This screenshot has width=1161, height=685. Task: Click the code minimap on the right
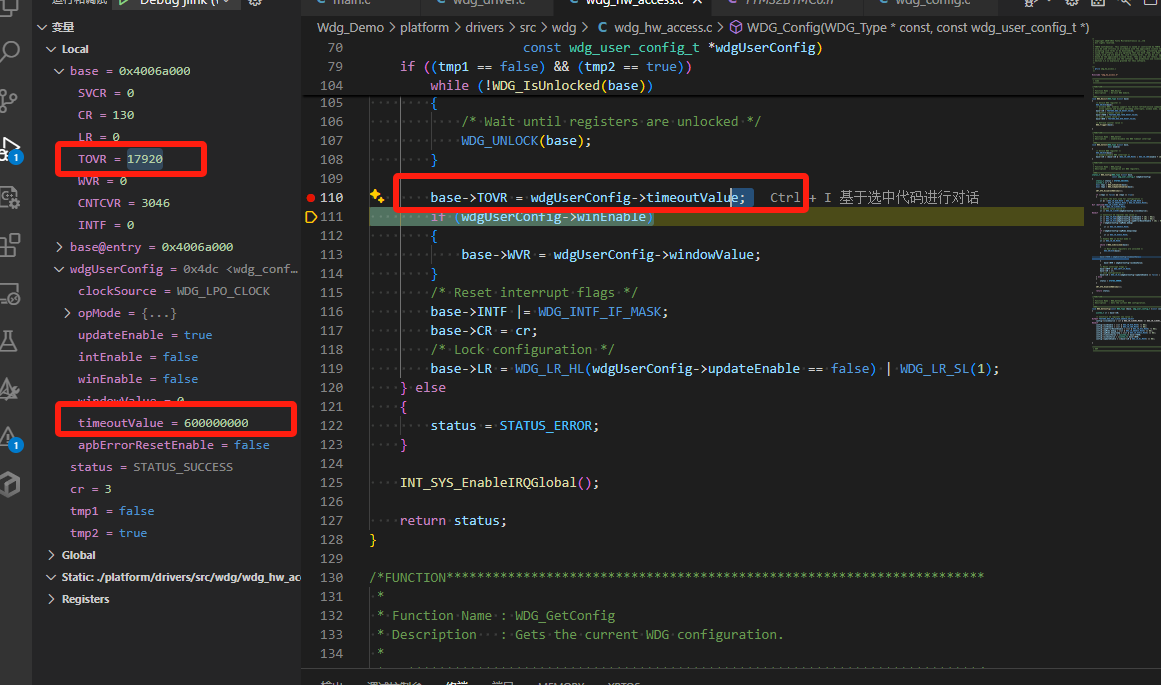(x=1125, y=193)
